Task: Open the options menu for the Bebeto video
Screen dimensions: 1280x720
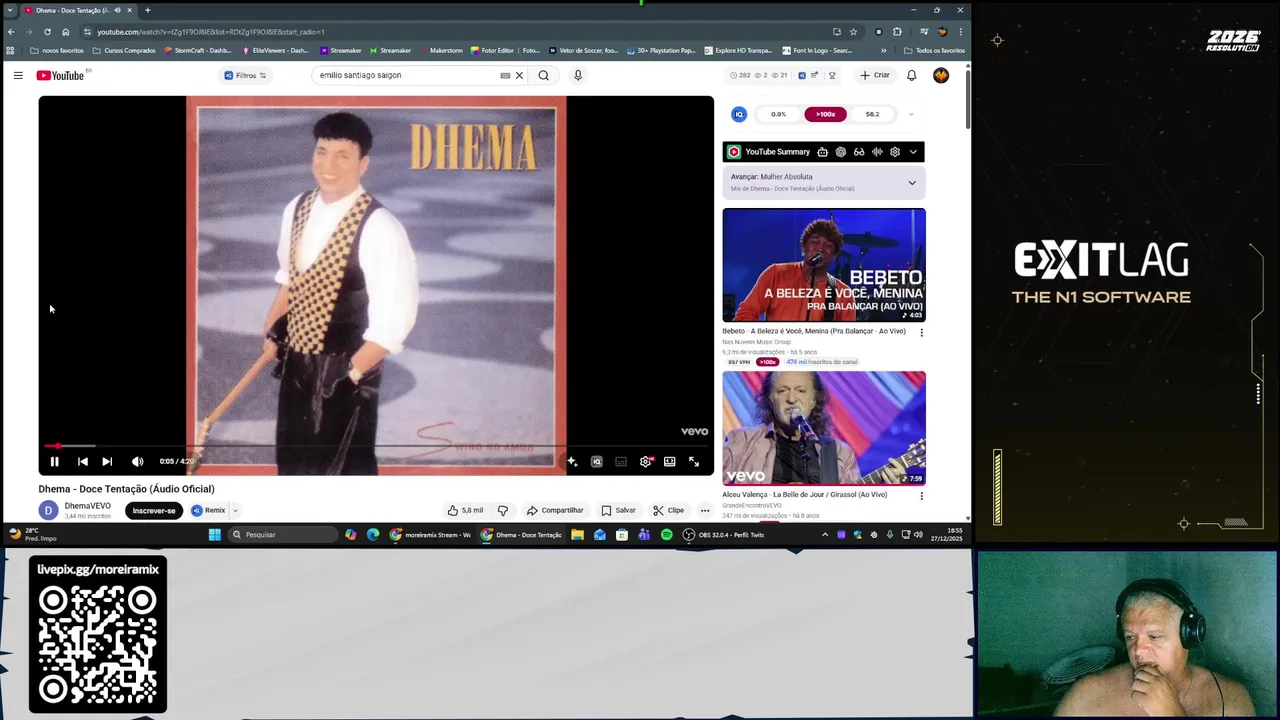Action: click(x=921, y=332)
